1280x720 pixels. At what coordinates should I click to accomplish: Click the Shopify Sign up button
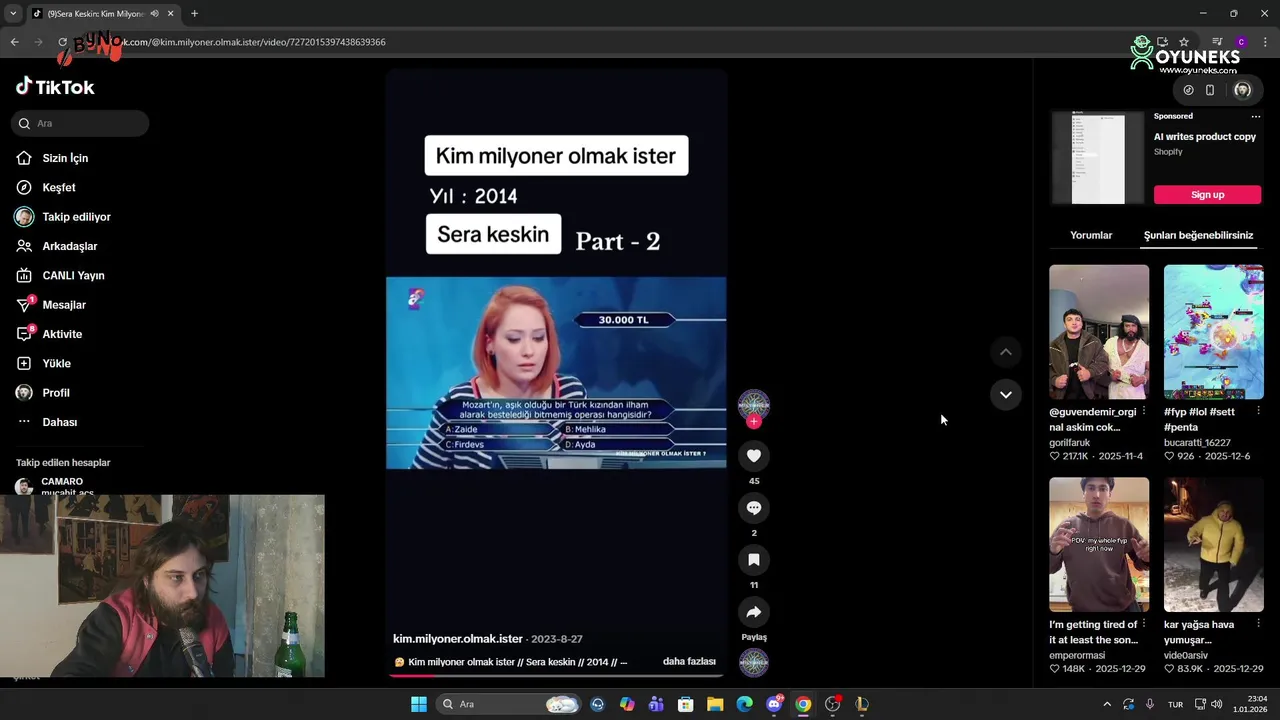pyautogui.click(x=1207, y=194)
